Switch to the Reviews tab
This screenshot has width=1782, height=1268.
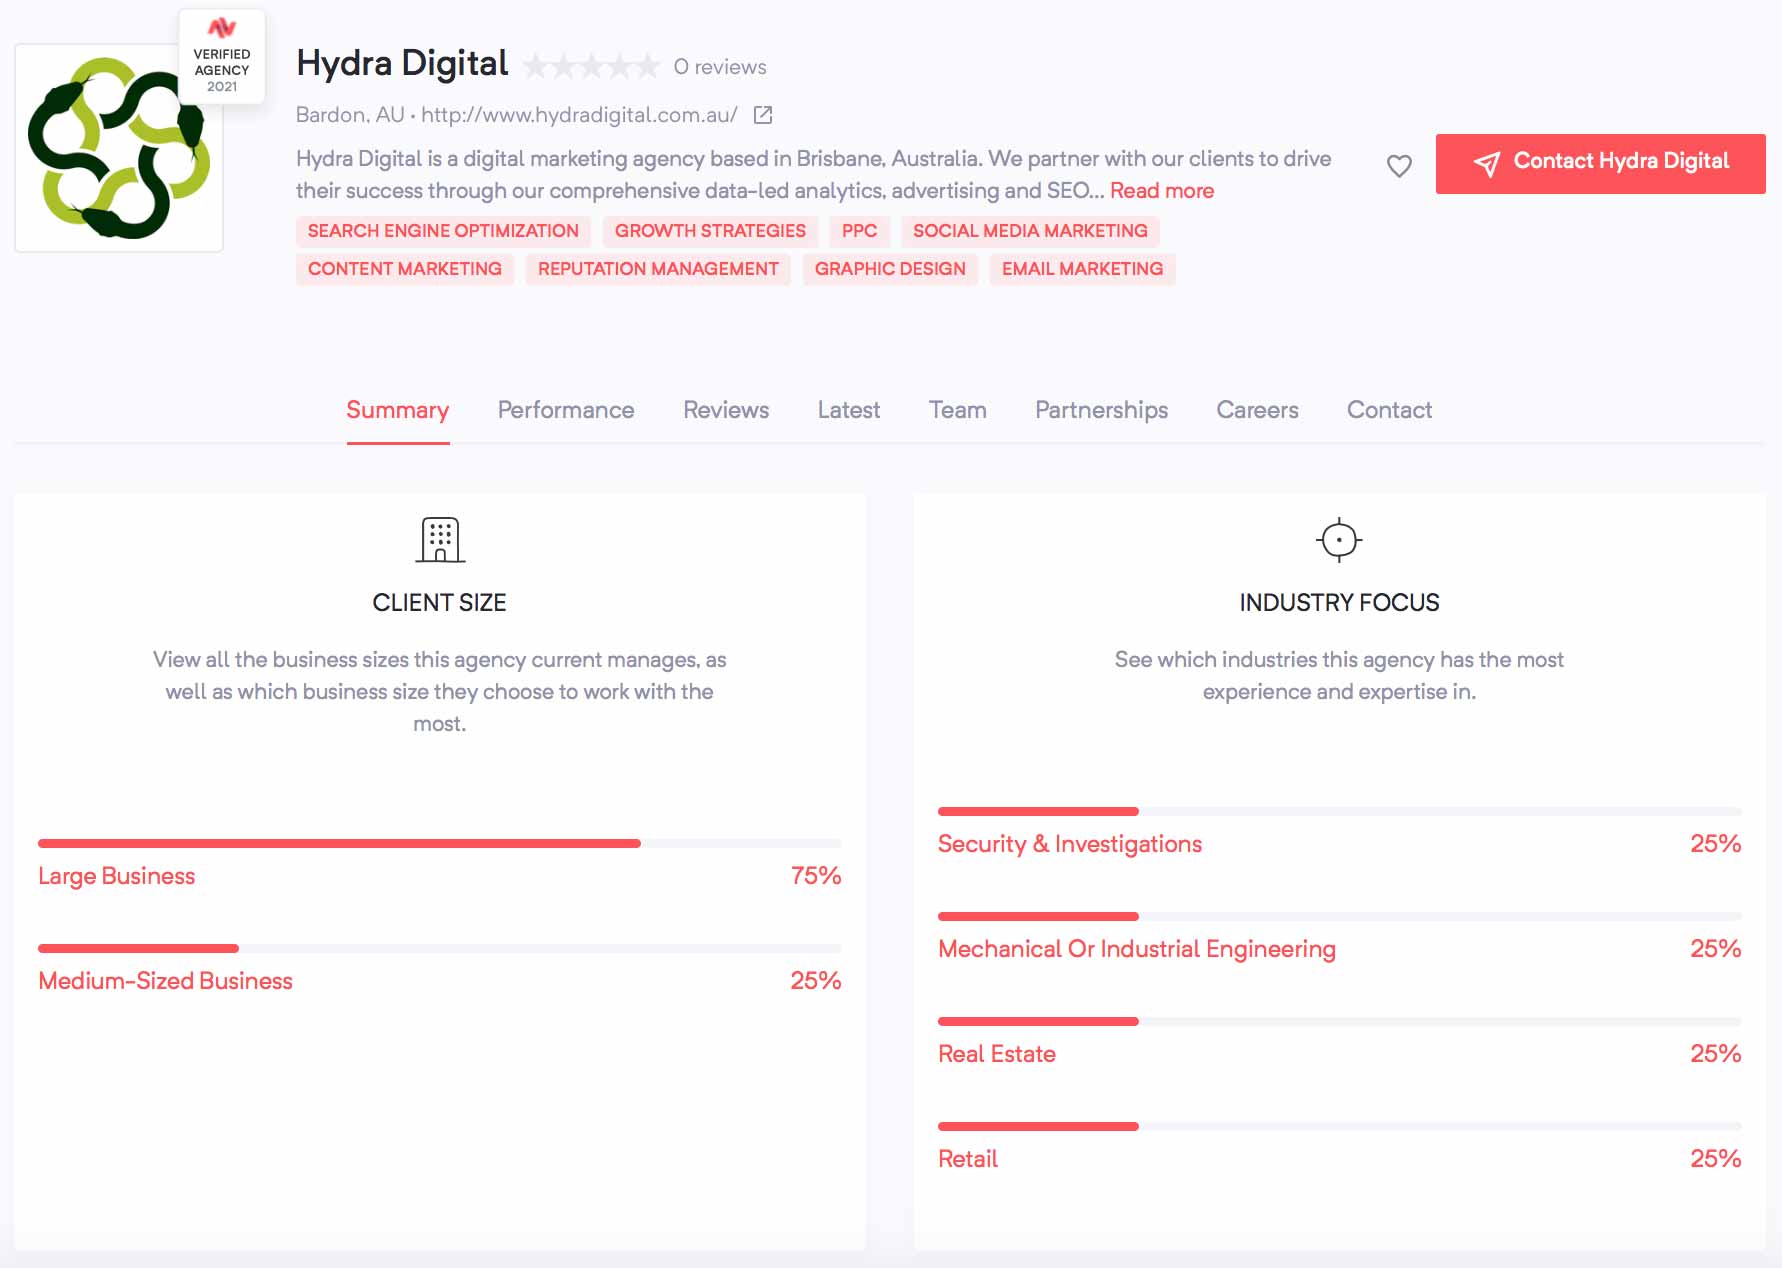pos(726,410)
